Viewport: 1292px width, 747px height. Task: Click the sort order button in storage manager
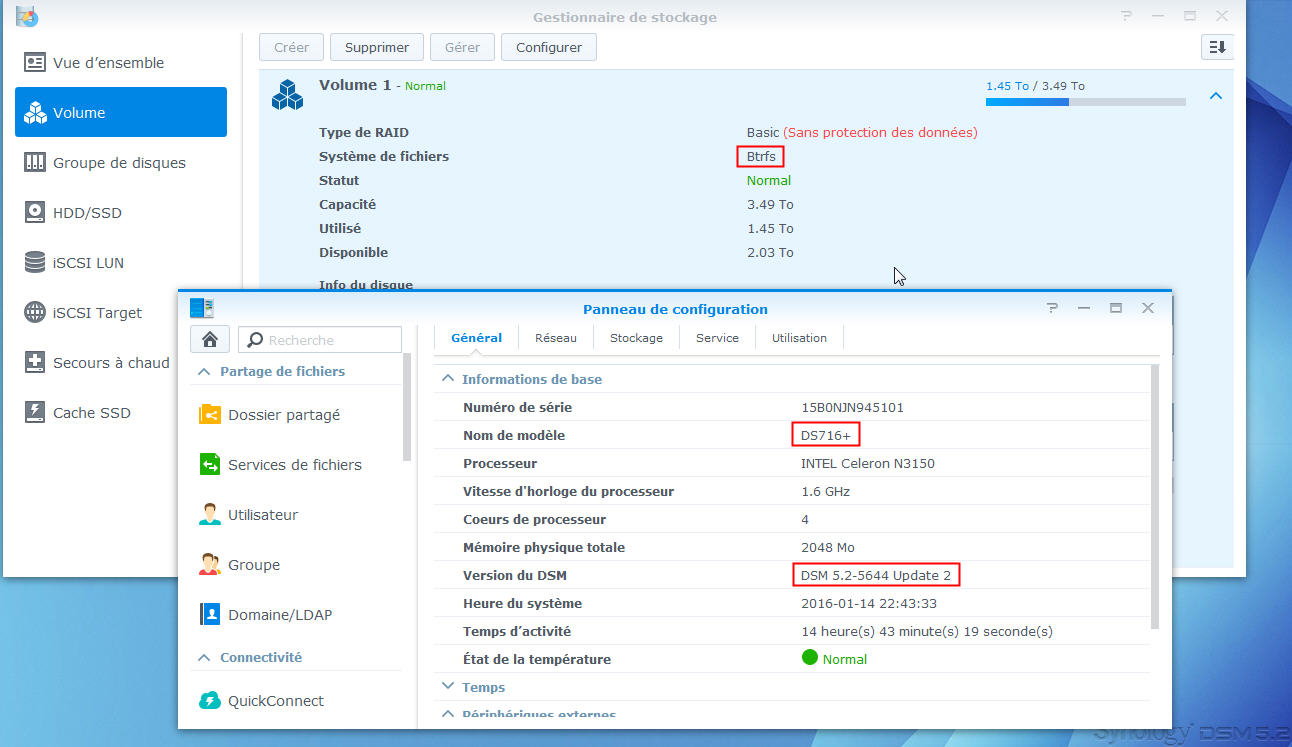pyautogui.click(x=1217, y=47)
